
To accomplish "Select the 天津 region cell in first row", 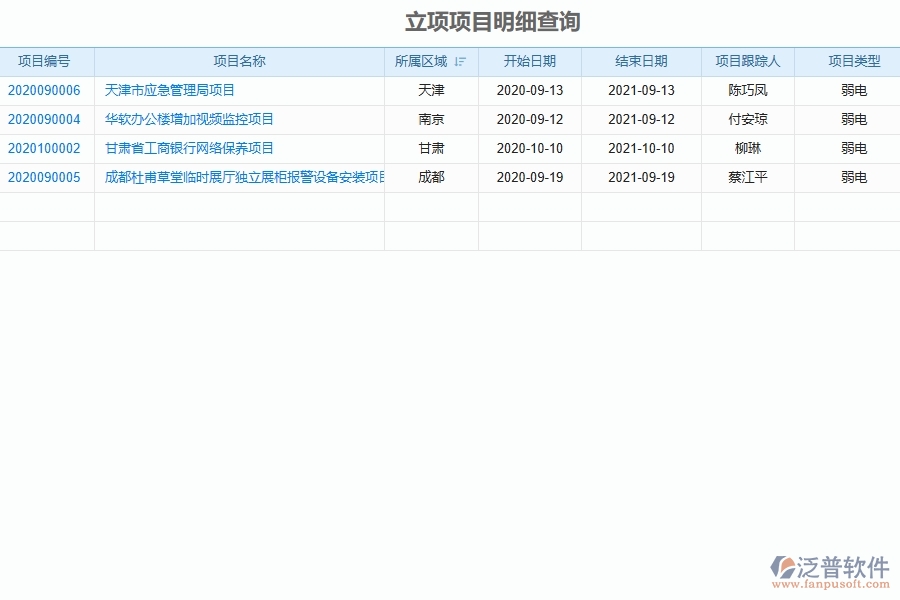I will point(431,90).
